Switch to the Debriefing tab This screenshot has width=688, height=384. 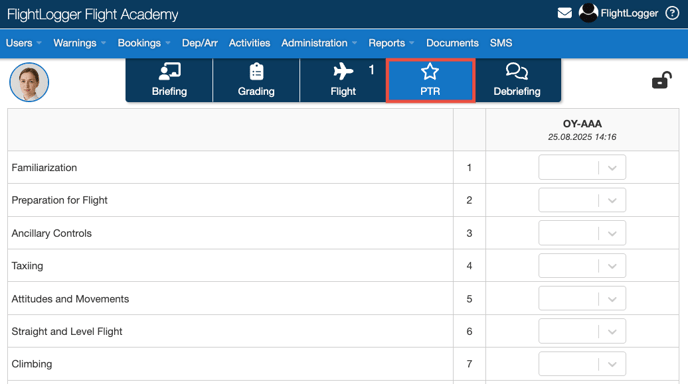[x=517, y=80]
